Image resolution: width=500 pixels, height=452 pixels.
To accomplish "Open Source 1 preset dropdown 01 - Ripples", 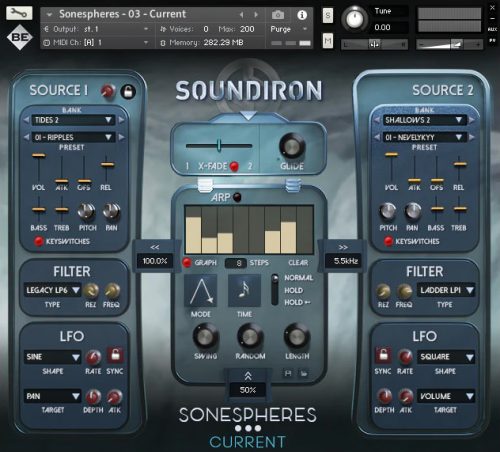I will 73,137.
